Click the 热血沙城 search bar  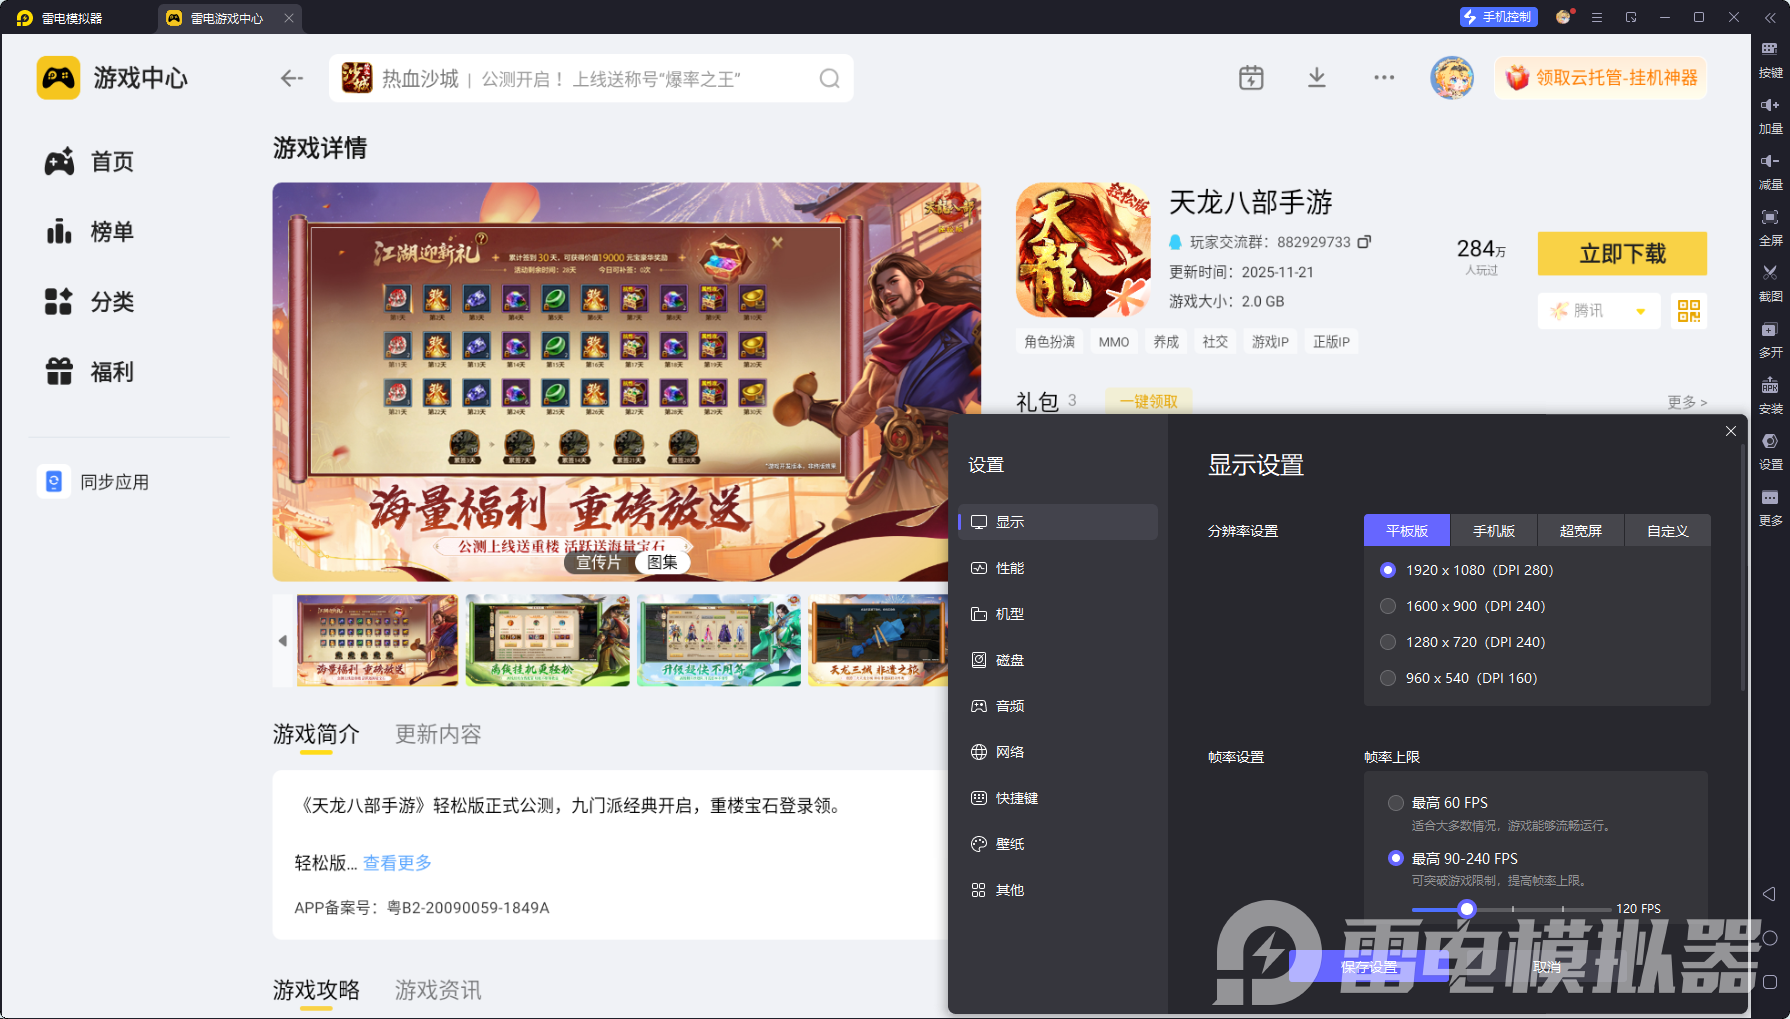click(590, 78)
